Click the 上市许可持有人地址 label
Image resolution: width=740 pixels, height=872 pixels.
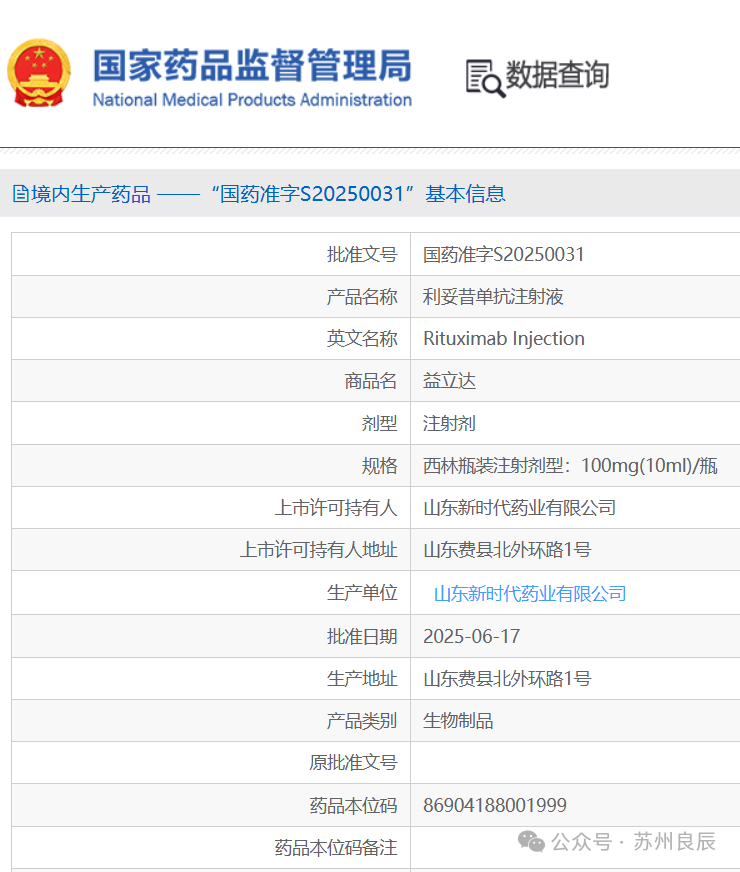point(319,550)
